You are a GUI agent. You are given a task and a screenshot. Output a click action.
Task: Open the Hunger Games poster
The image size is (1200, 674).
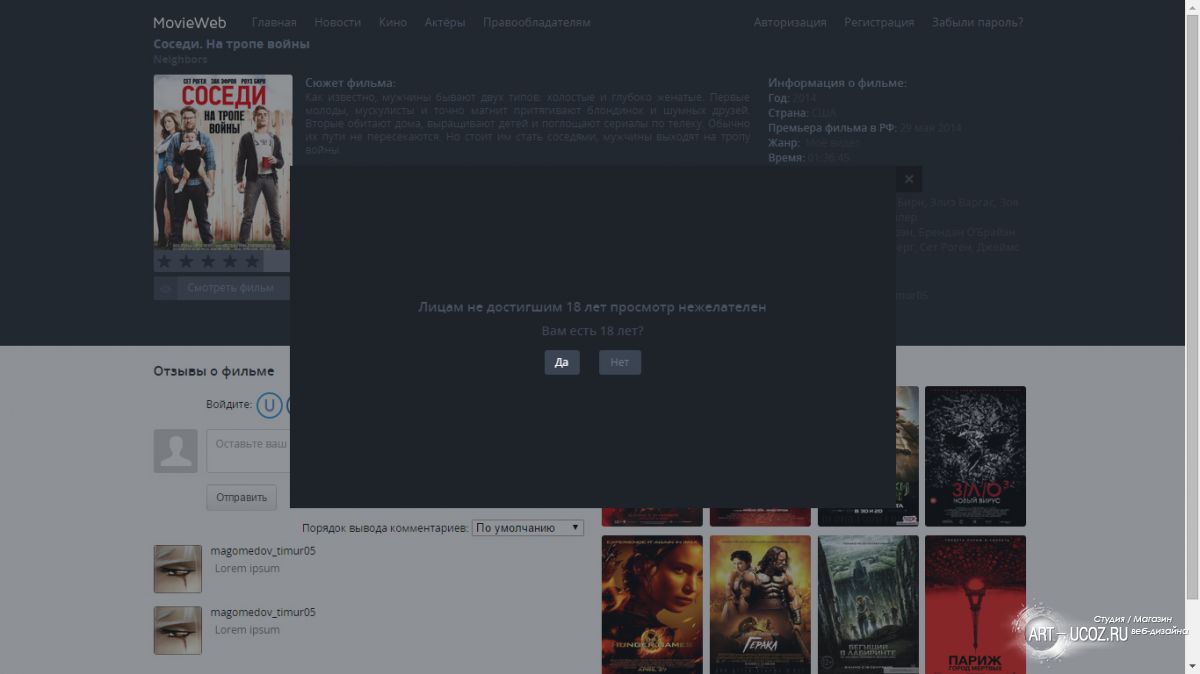pyautogui.click(x=652, y=605)
